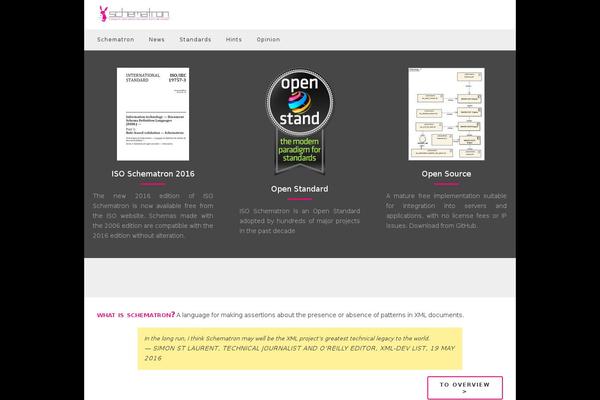Click the Schematron logo in the header
Image resolution: width=600 pixels, height=400 pixels.
tap(134, 14)
